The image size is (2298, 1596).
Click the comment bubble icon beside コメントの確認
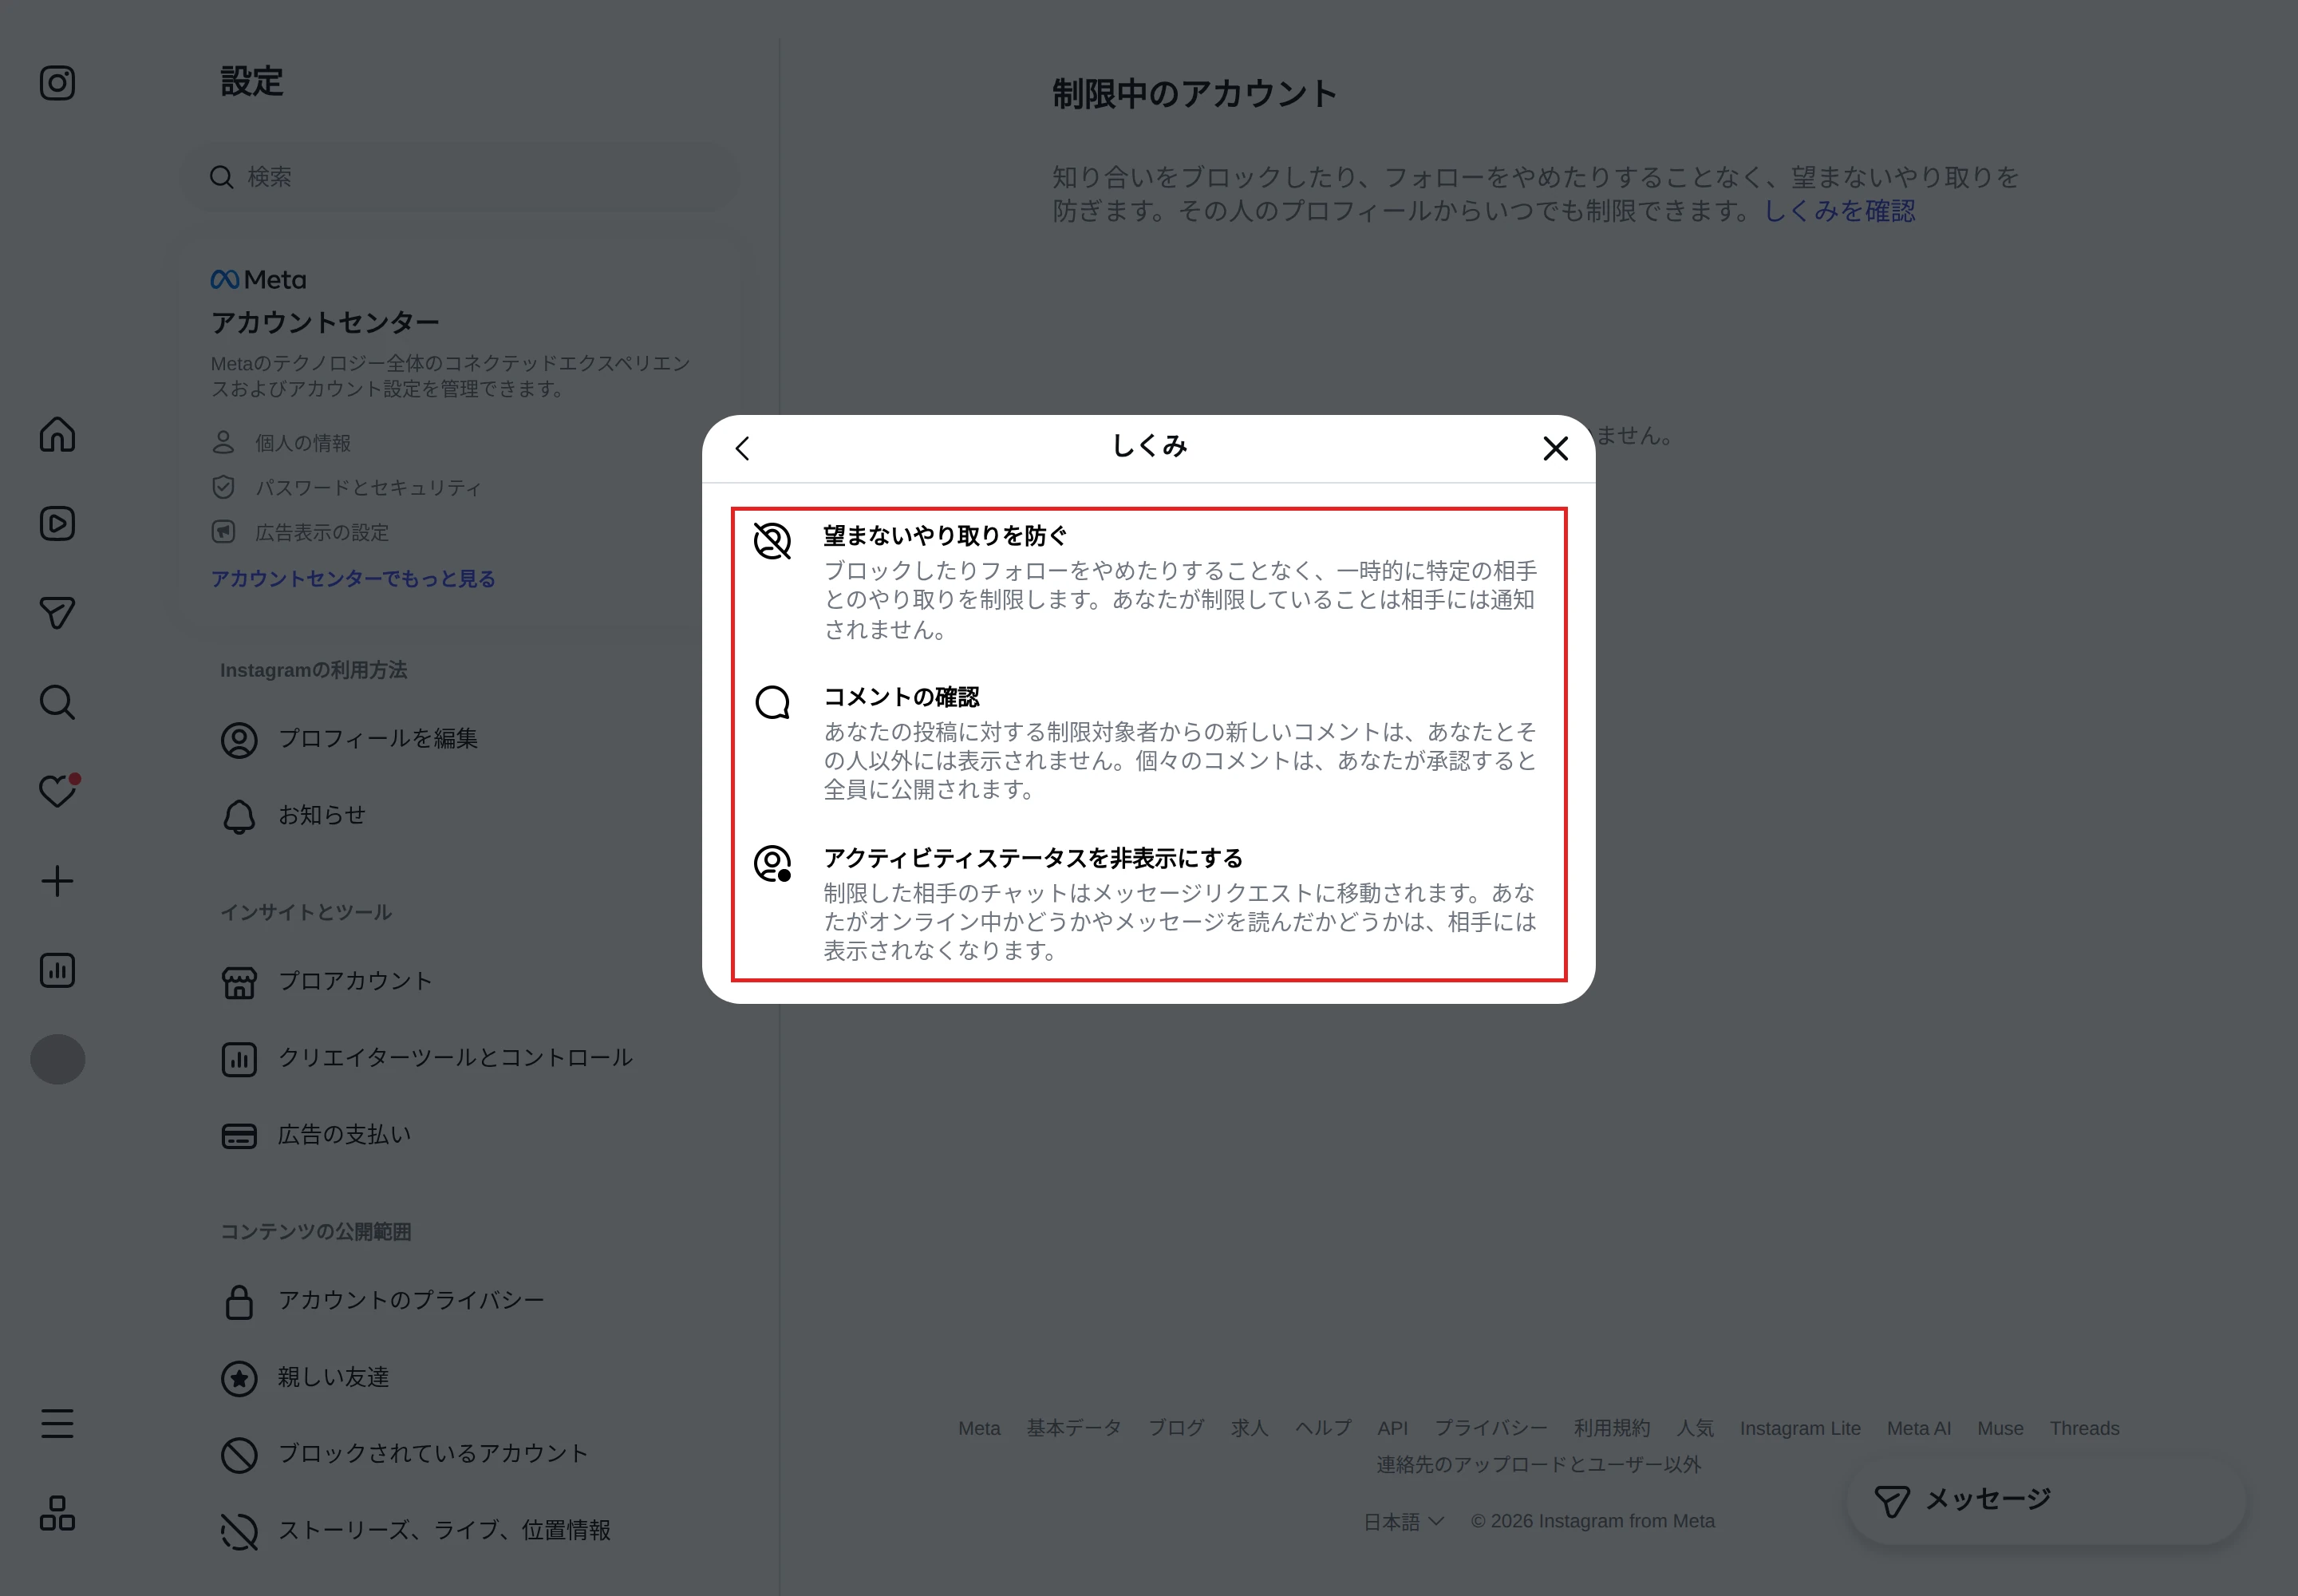[772, 702]
